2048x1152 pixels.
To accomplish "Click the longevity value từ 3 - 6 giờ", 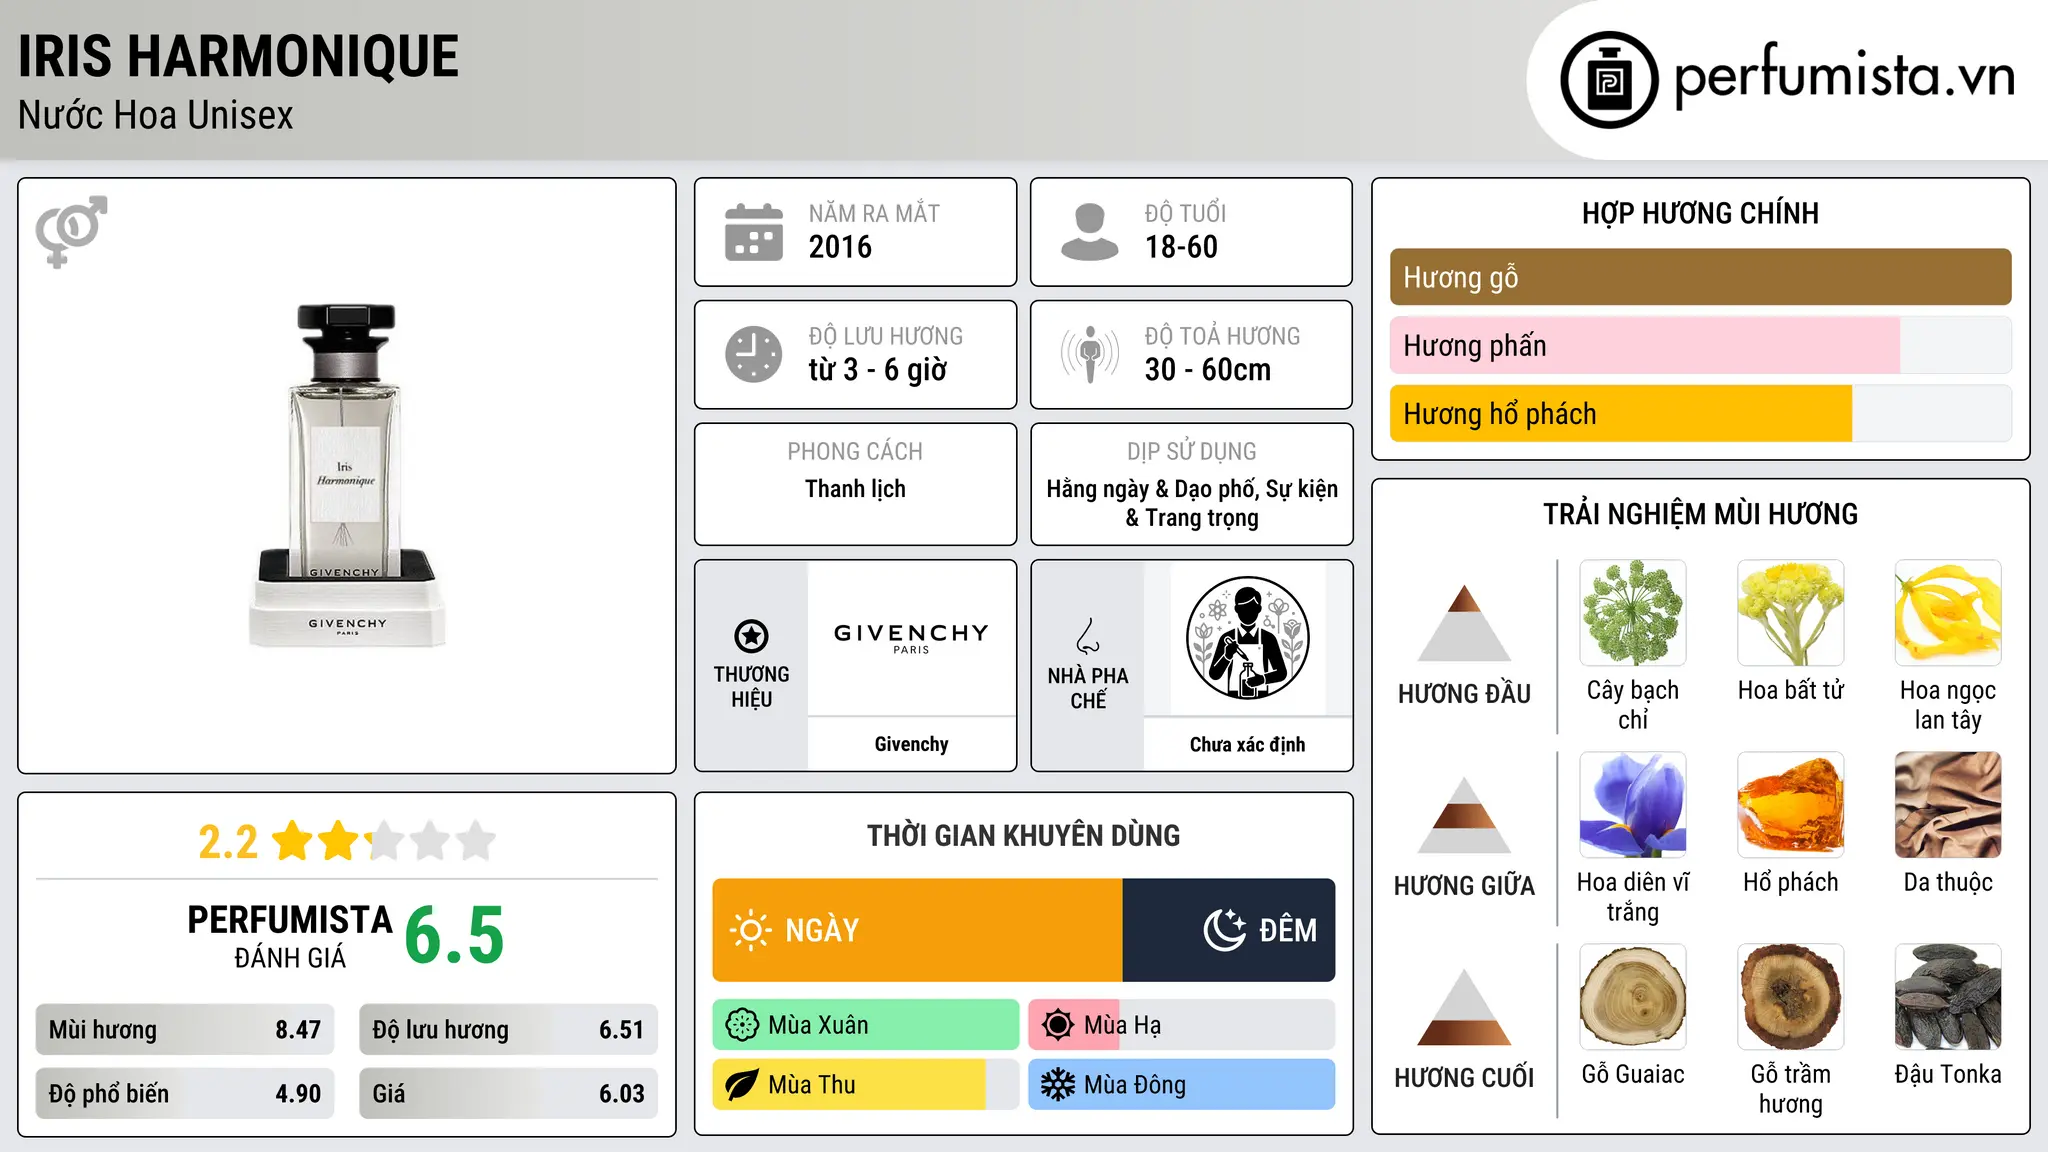I will click(878, 370).
